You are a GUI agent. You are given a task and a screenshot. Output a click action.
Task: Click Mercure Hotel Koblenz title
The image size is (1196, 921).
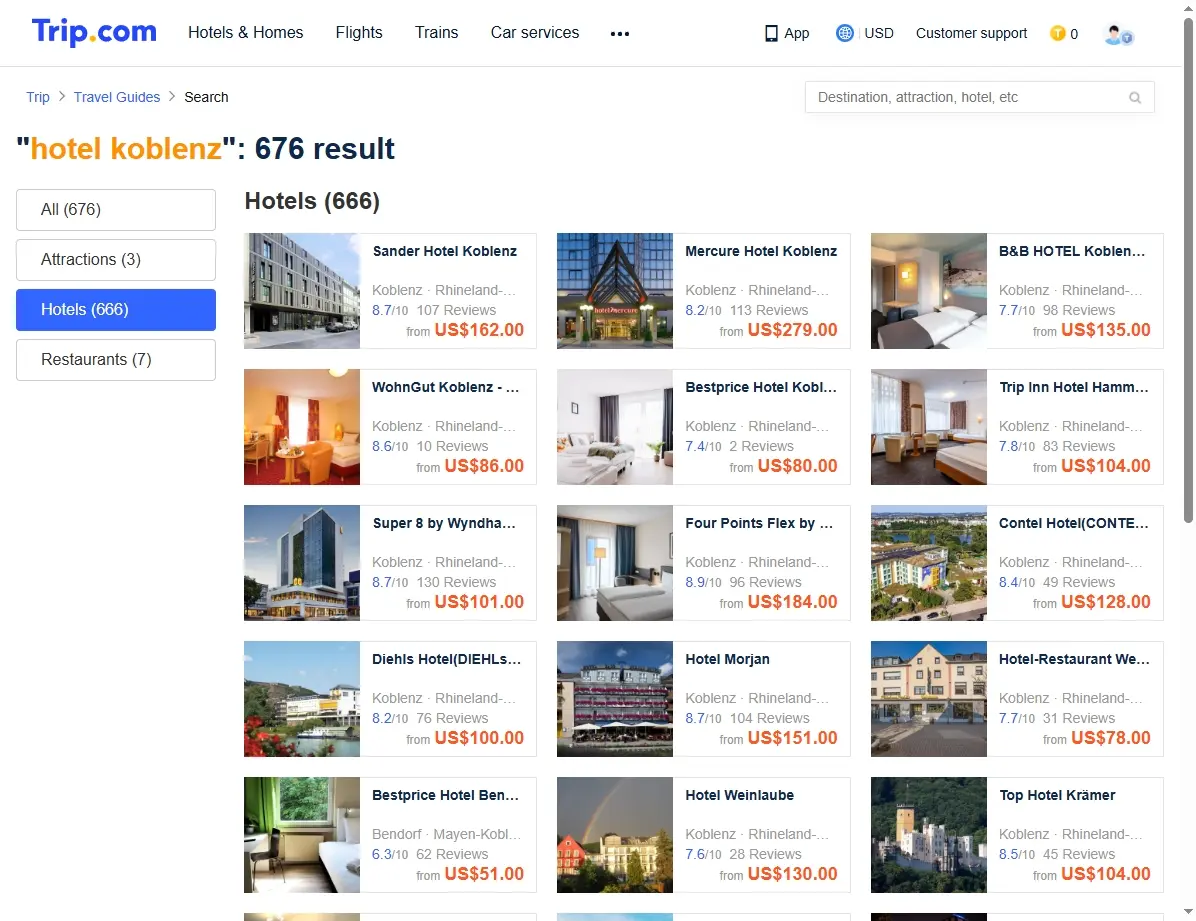tap(761, 251)
